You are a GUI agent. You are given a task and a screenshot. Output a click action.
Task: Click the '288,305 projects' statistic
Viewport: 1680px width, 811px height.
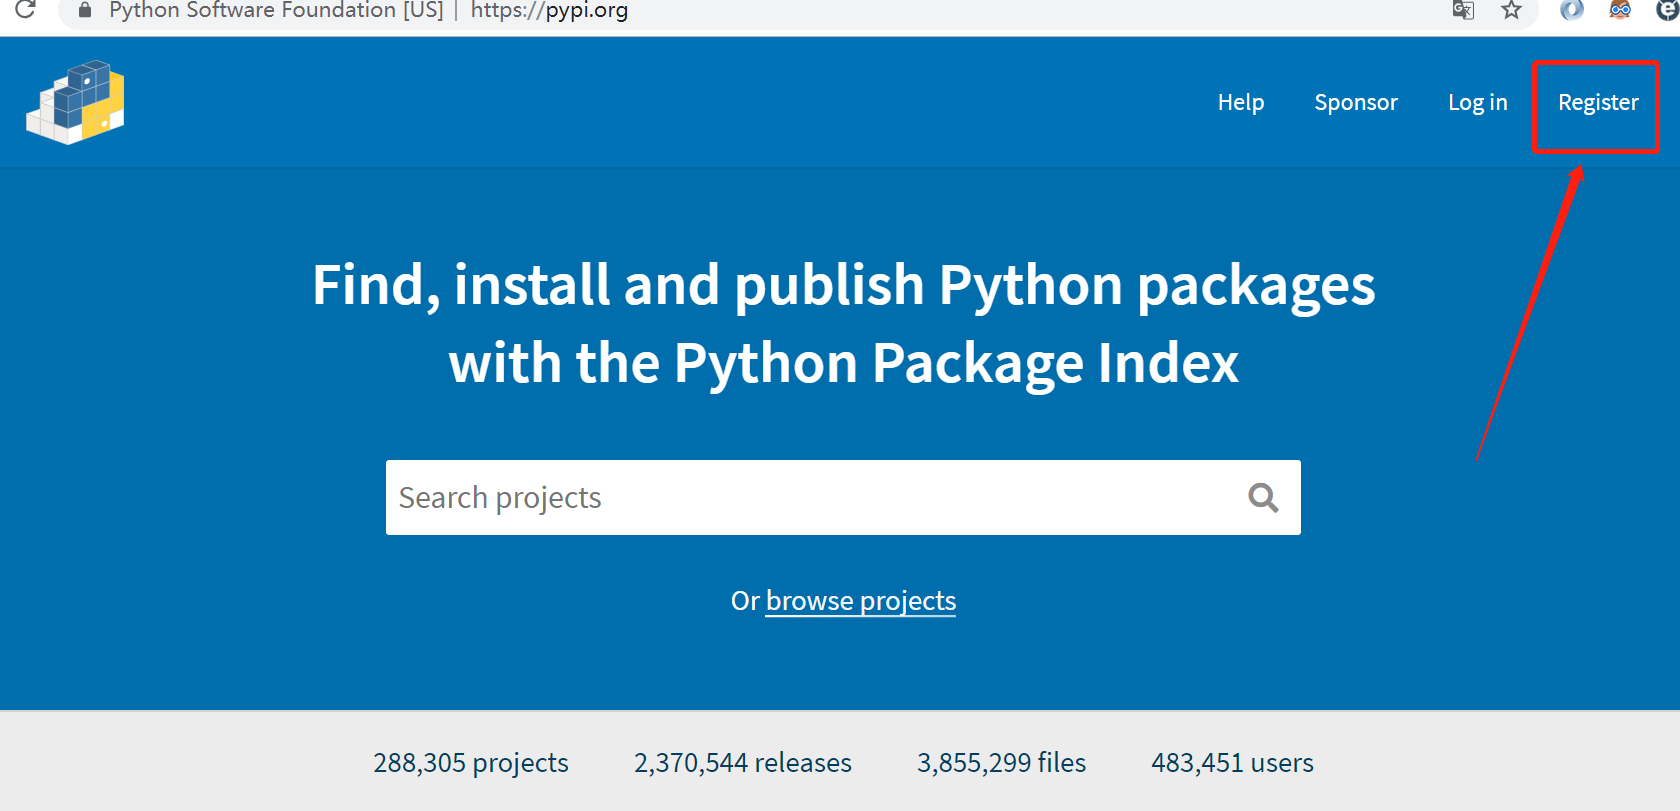click(x=471, y=763)
